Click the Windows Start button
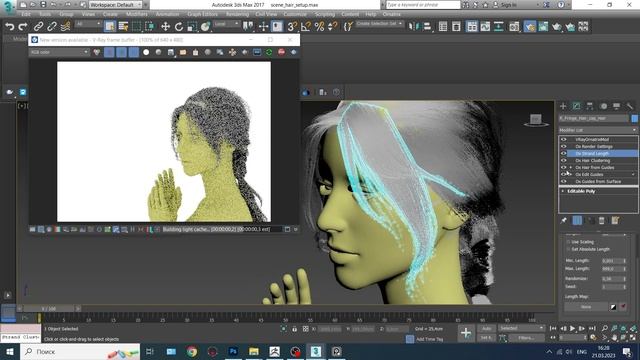Viewport: 640px width, 360px height. coord(9,351)
